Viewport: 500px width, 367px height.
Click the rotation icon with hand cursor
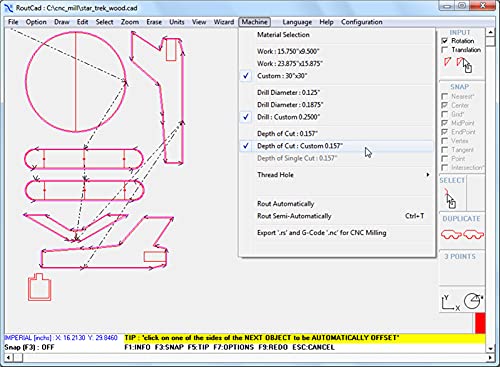coord(465,65)
